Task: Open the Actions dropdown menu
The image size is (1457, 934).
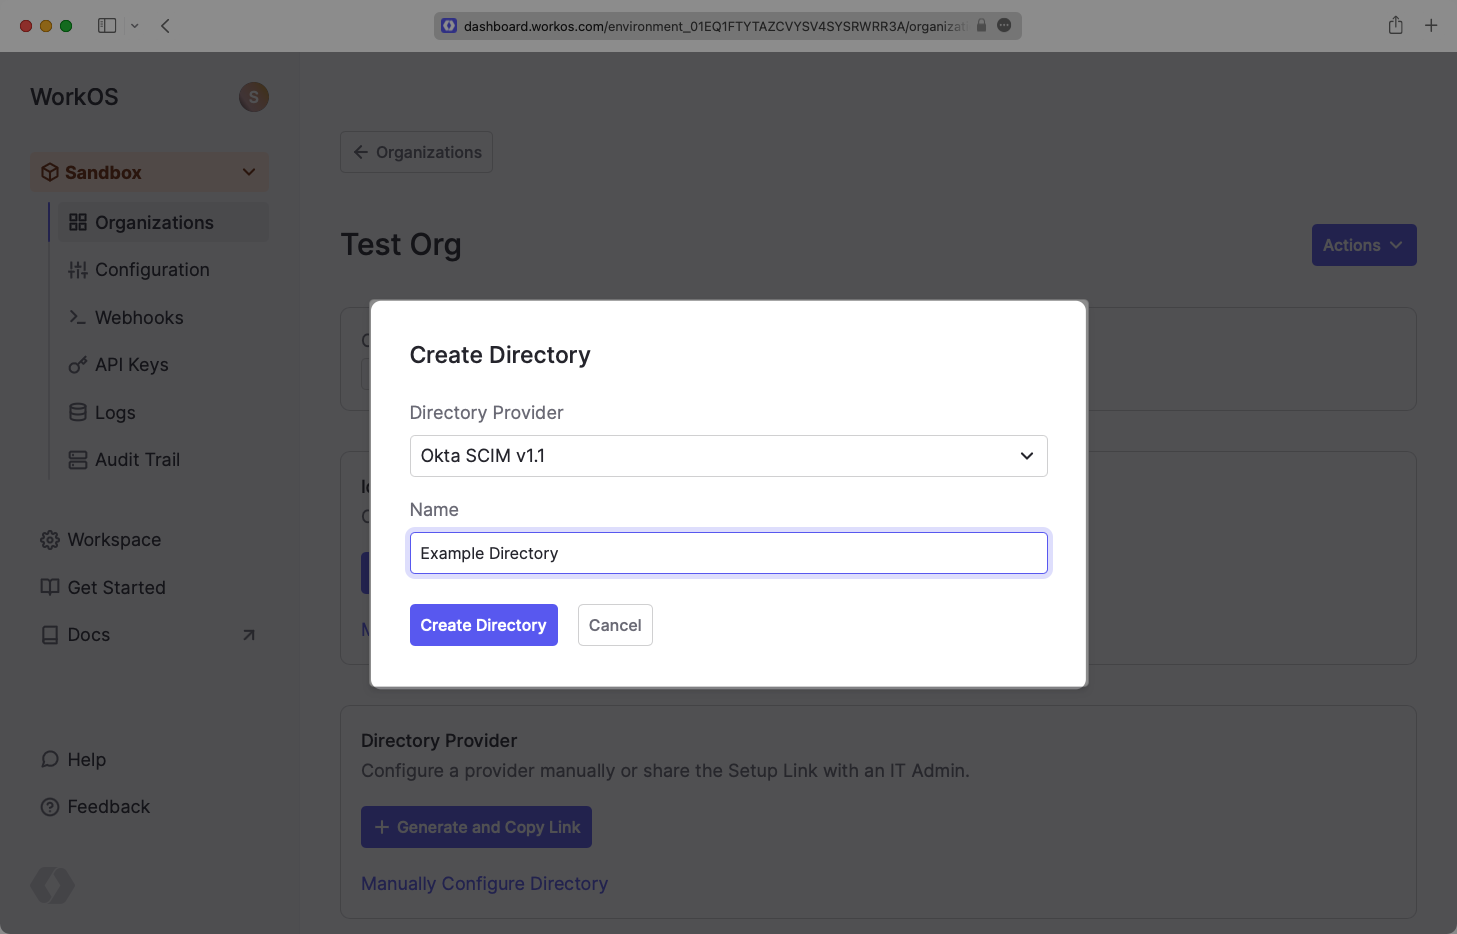Action: tap(1363, 245)
